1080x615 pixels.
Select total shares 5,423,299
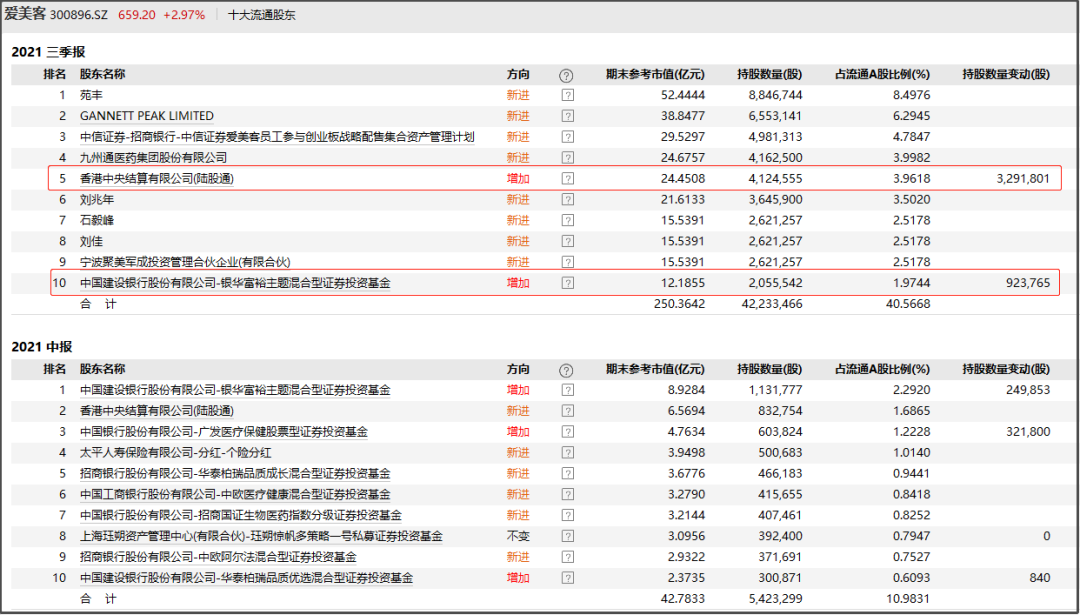click(776, 598)
